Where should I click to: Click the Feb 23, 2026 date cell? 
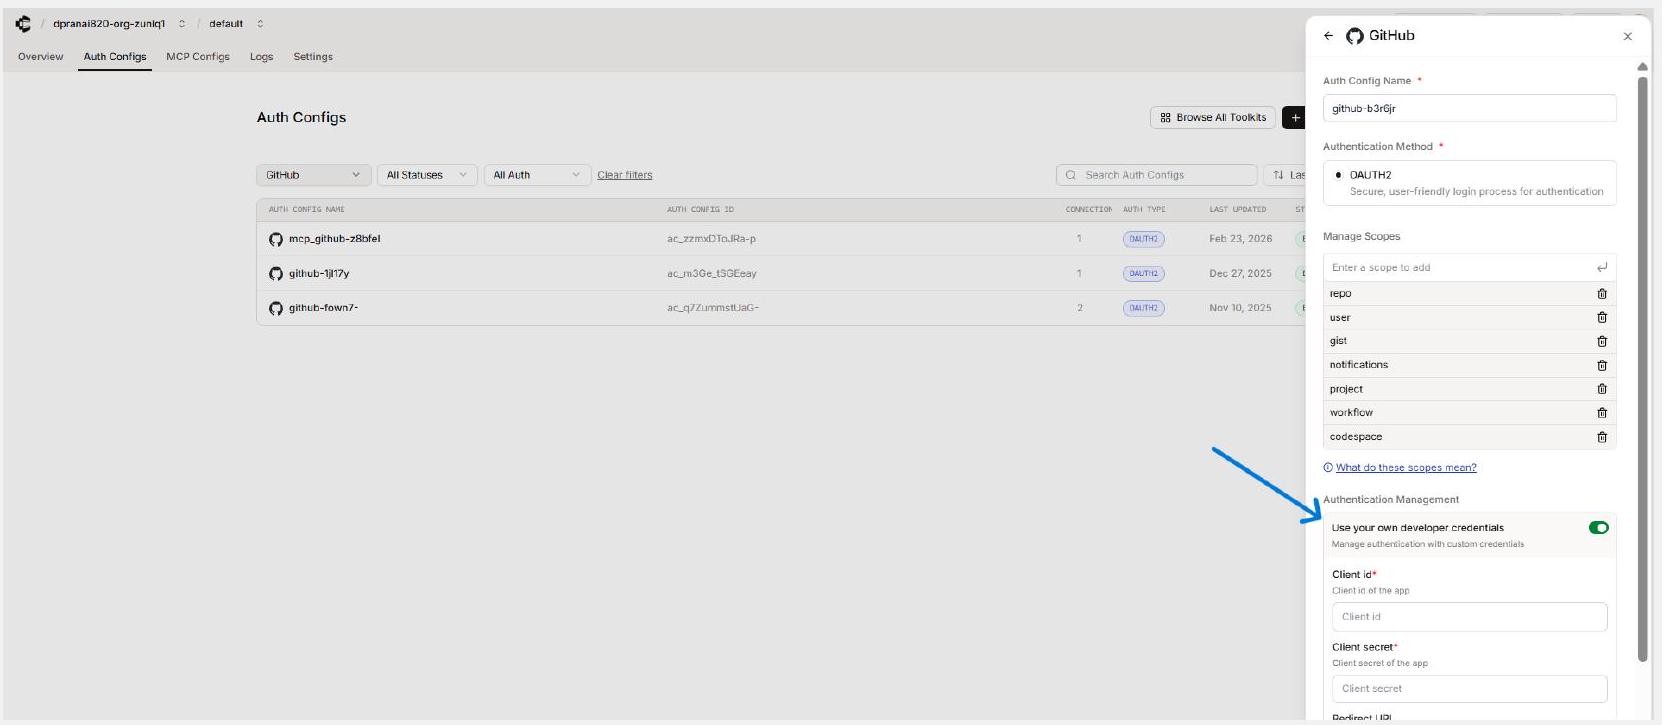click(x=1240, y=239)
